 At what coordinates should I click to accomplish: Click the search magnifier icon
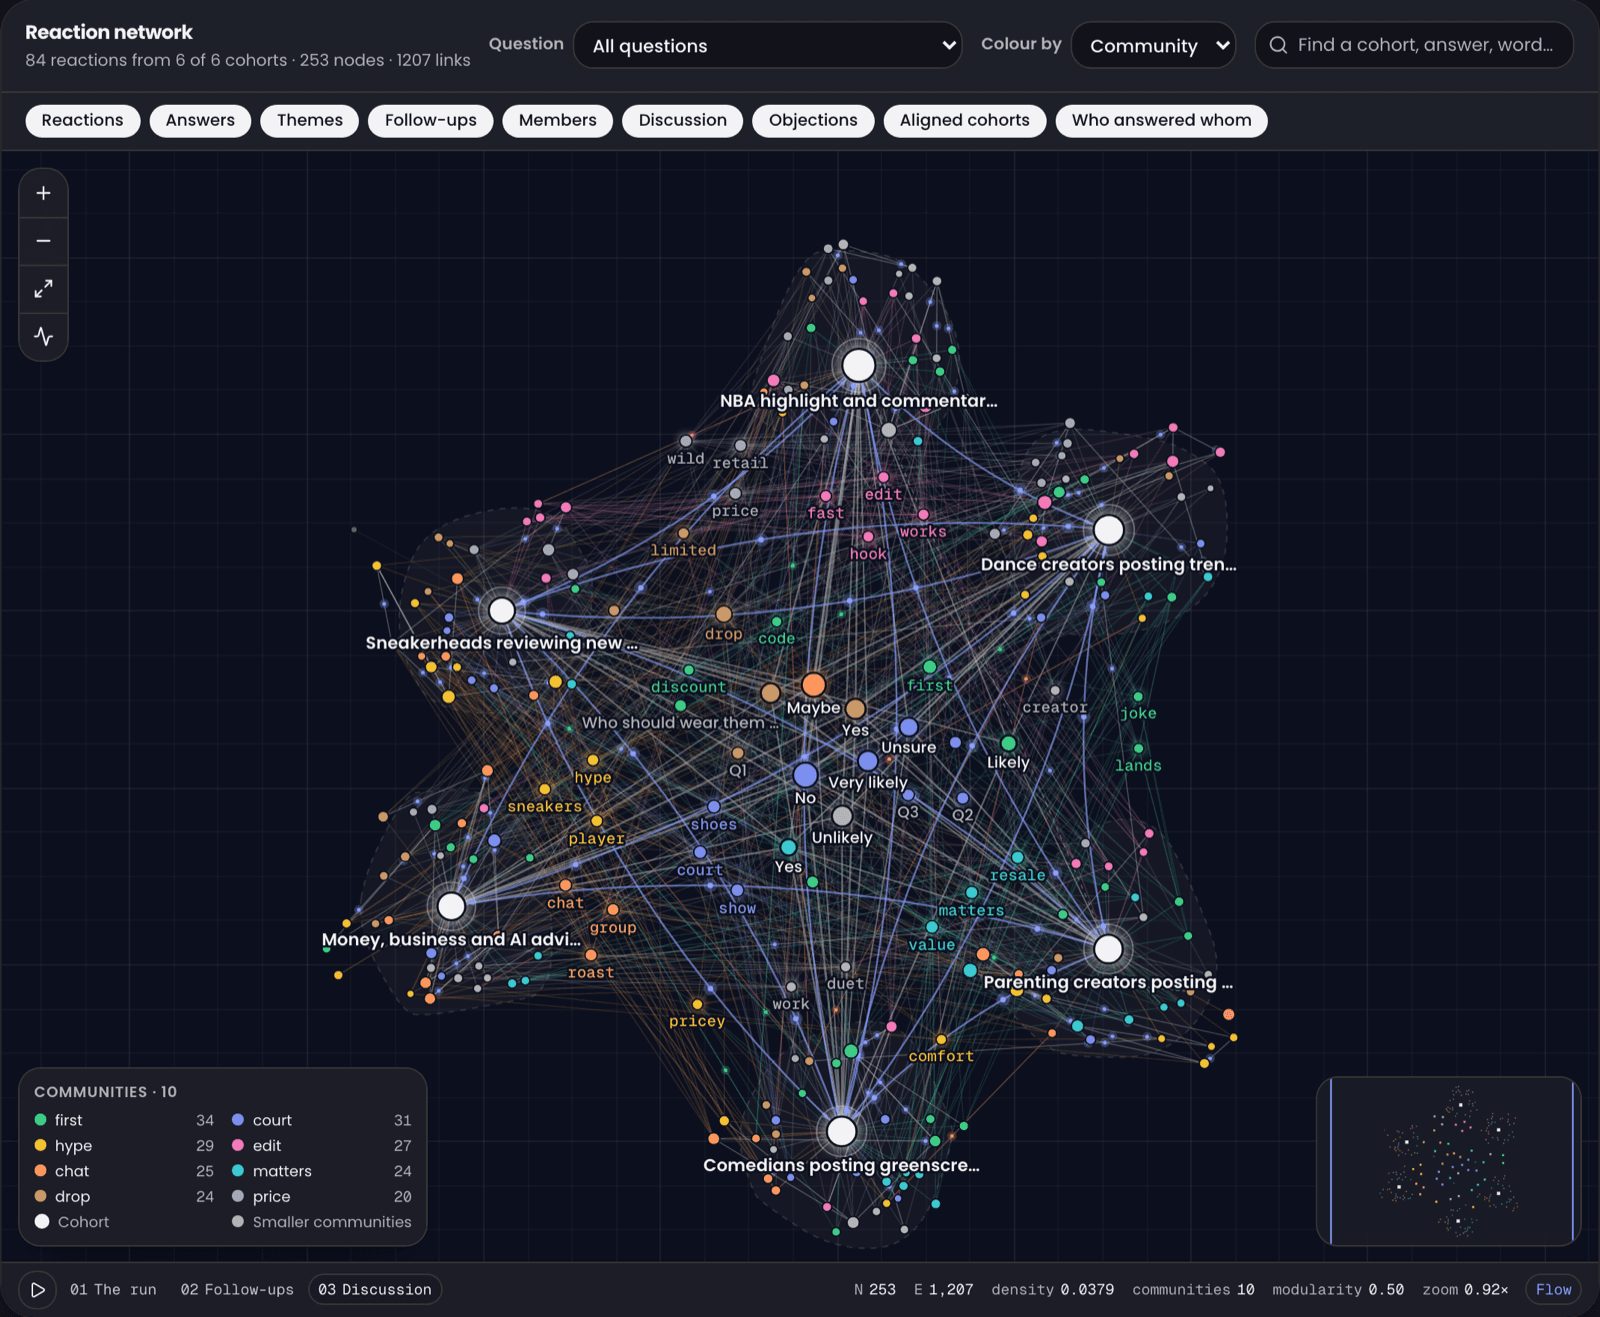click(1278, 45)
